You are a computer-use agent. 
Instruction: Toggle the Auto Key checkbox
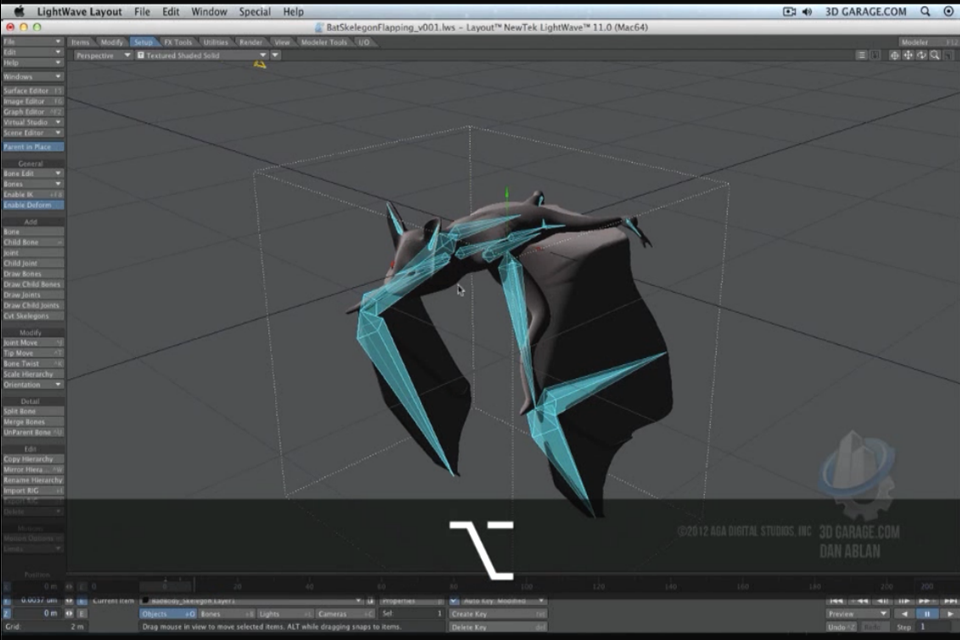click(454, 601)
